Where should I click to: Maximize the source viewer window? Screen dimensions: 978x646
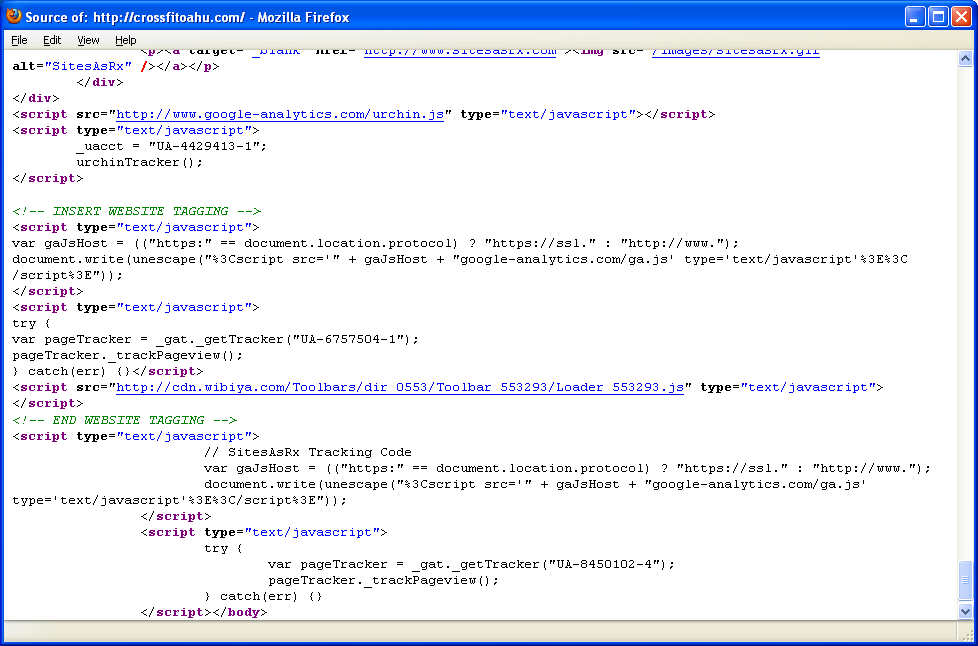tap(938, 16)
